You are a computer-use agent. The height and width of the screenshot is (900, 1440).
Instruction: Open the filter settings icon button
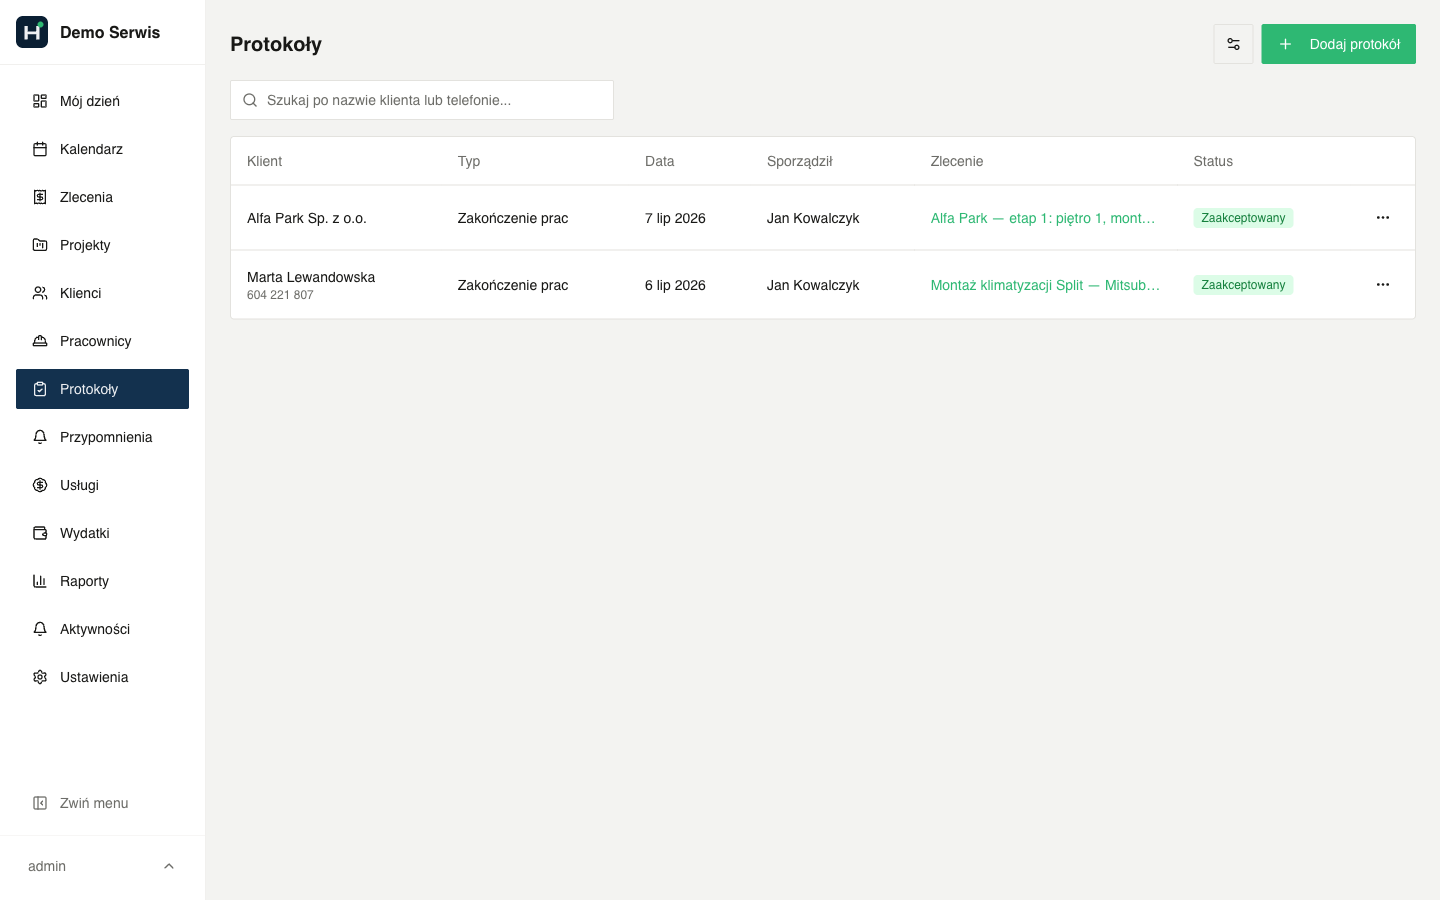click(x=1233, y=44)
